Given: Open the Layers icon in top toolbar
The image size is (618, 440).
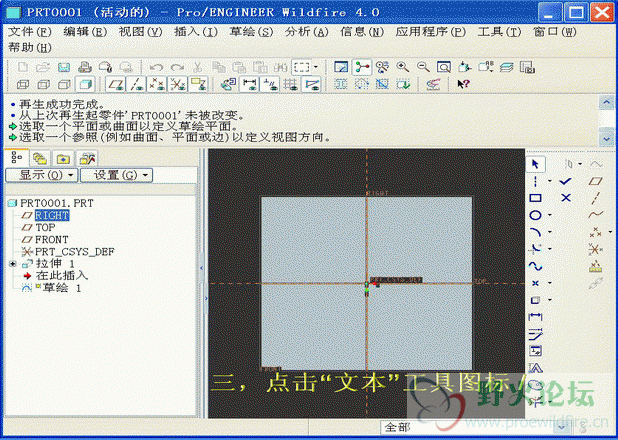Looking at the screenshot, I should click(x=506, y=67).
